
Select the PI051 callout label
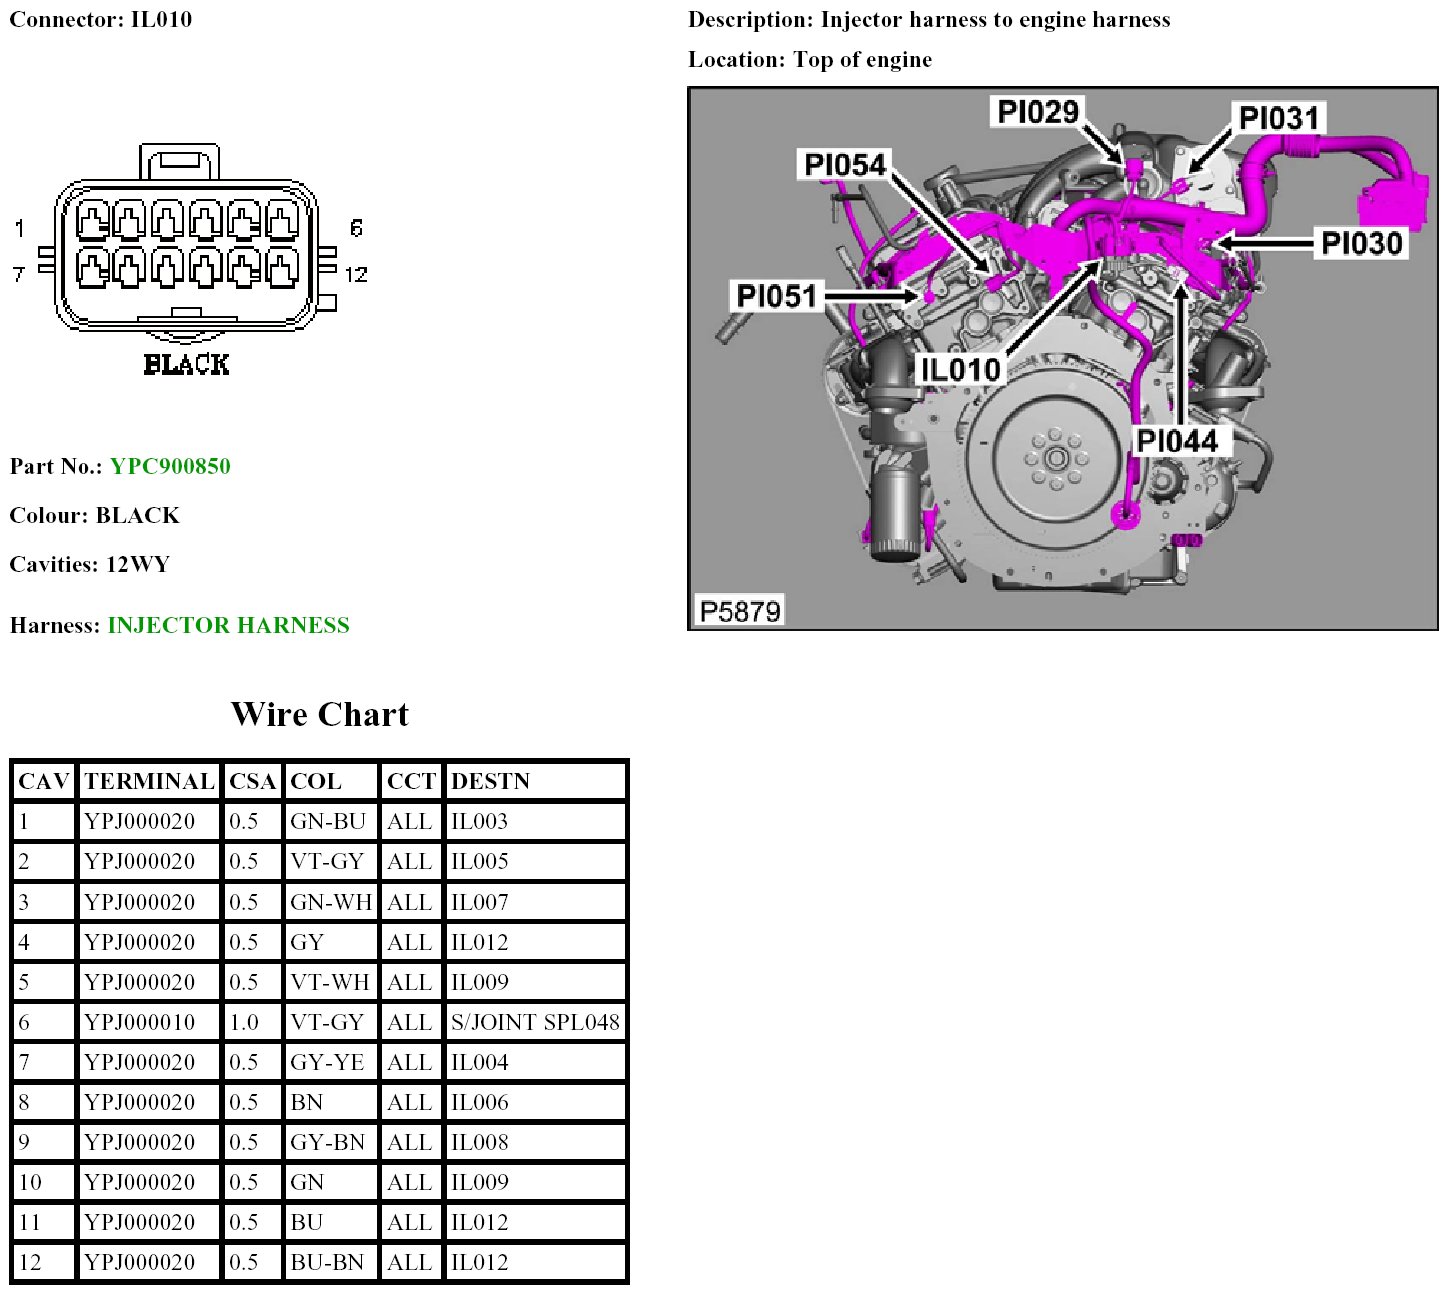coord(776,296)
